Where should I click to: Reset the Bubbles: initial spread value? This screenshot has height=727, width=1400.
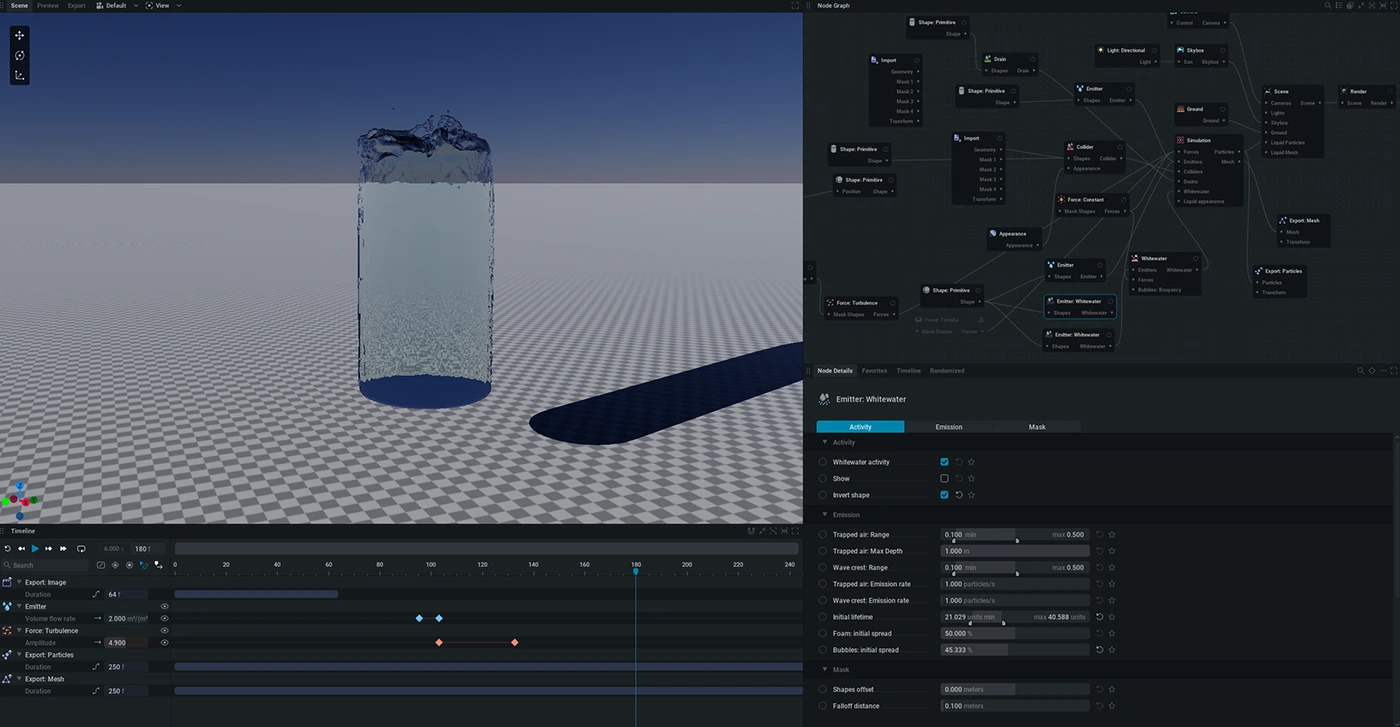coord(1099,650)
